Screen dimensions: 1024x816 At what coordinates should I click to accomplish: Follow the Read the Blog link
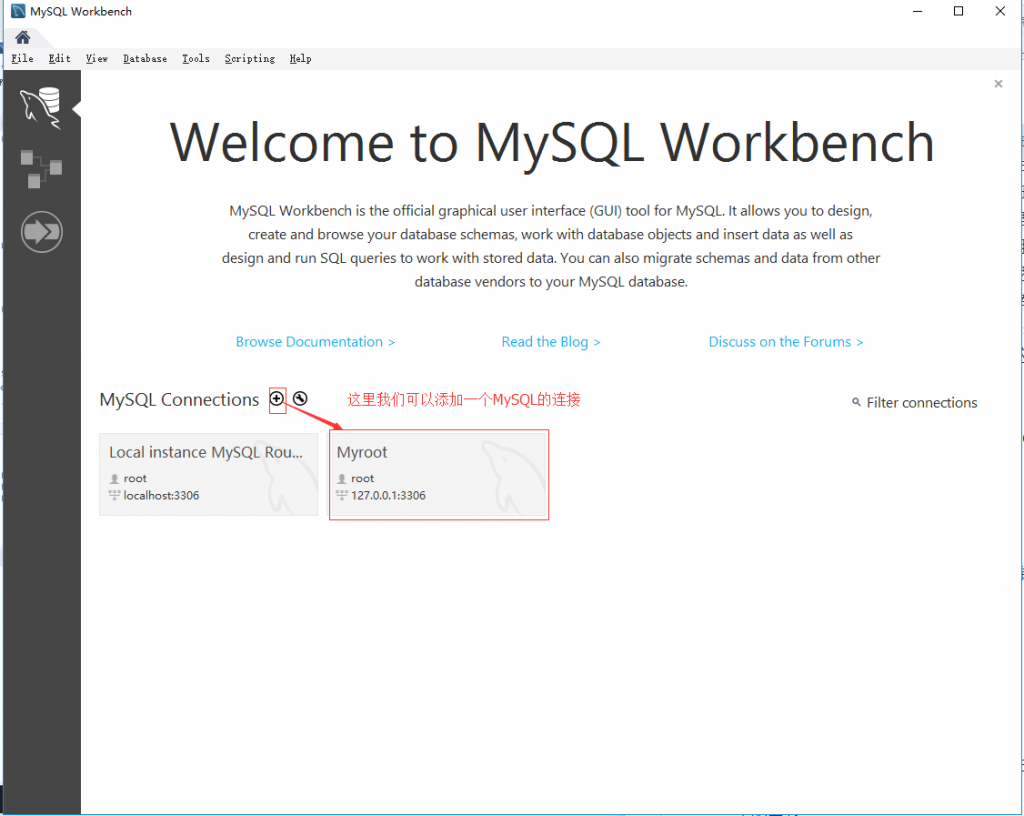click(551, 341)
